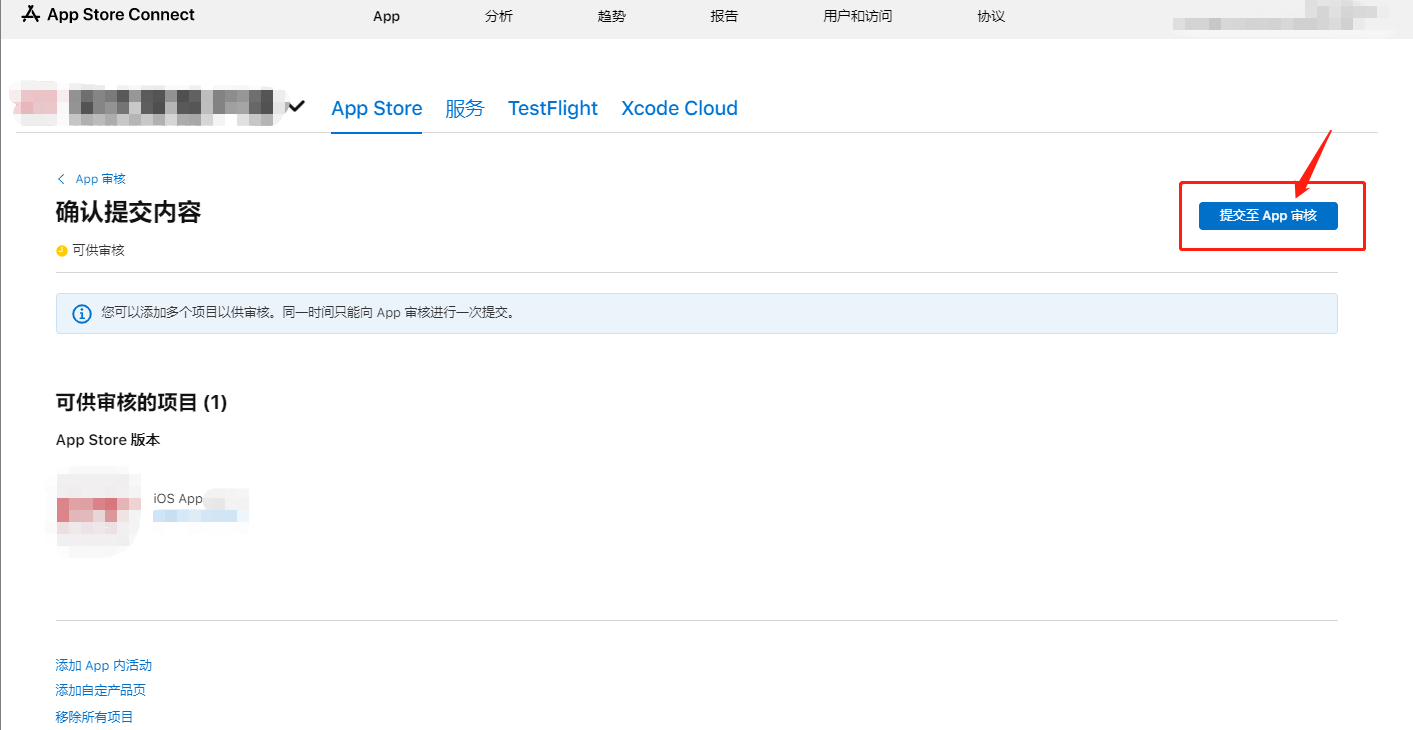This screenshot has width=1413, height=730.
Task: Click the 移除所有项目 link
Action: pos(95,717)
